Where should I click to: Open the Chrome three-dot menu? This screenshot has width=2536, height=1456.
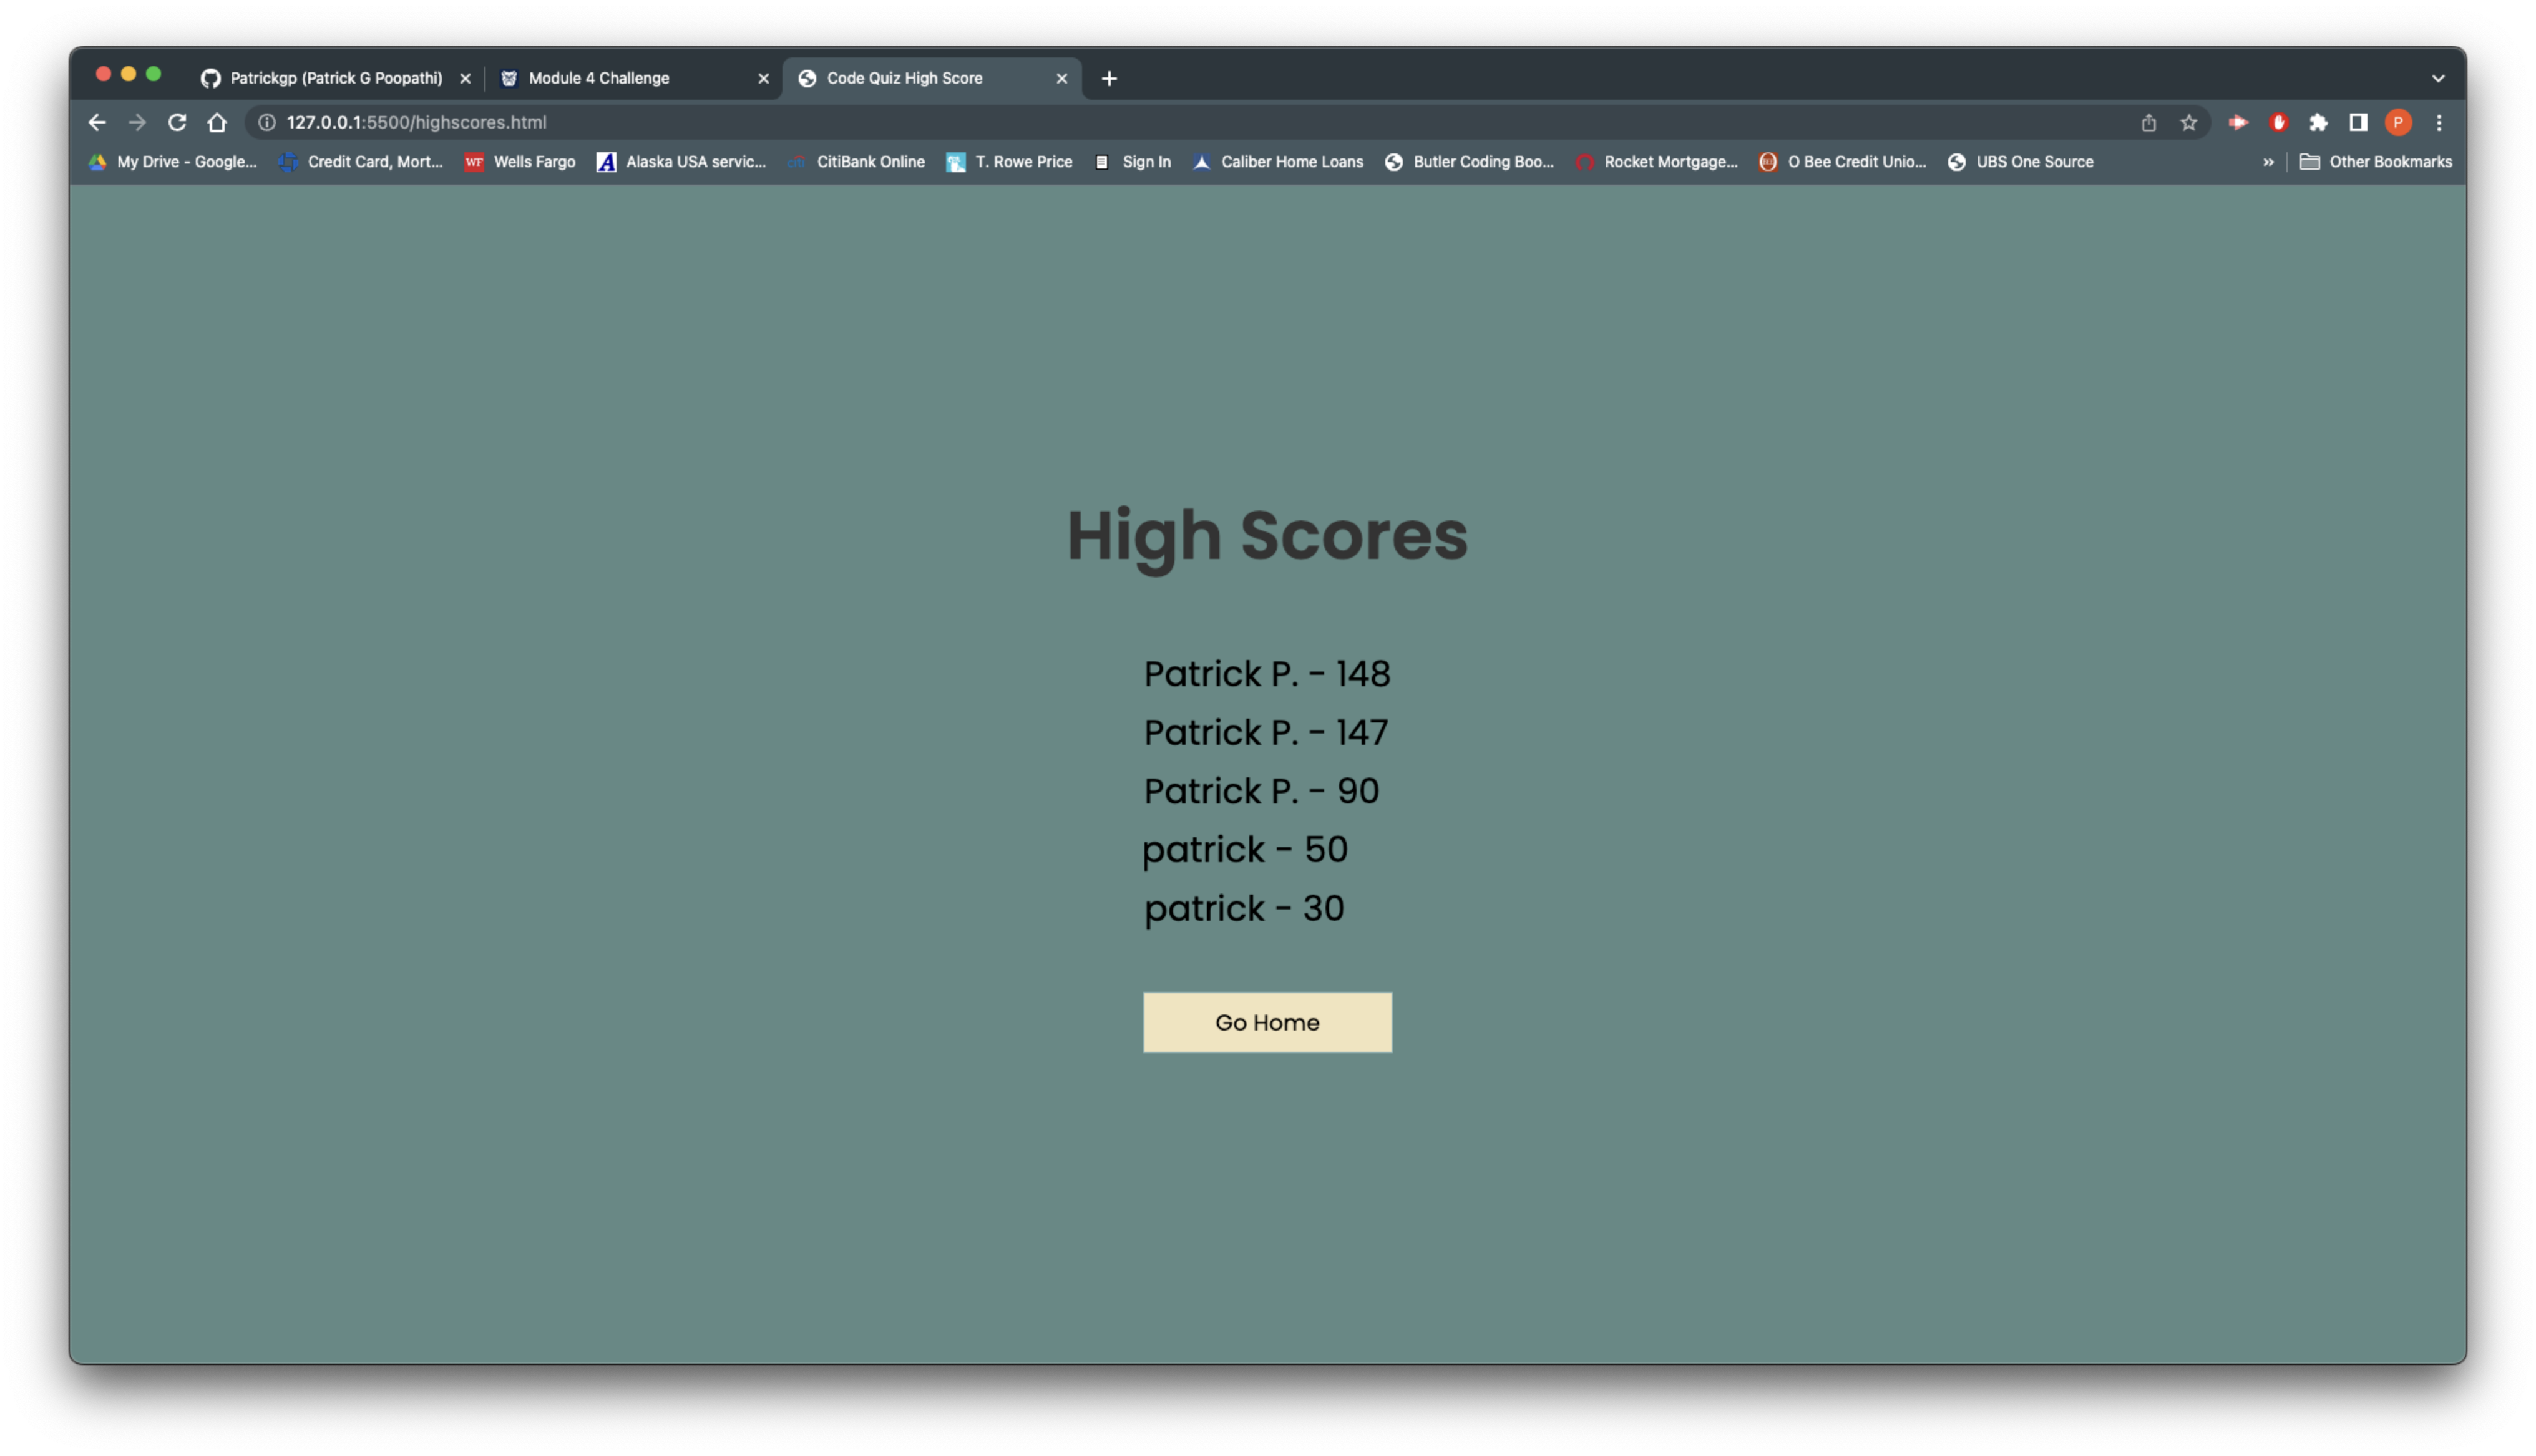(x=2439, y=122)
